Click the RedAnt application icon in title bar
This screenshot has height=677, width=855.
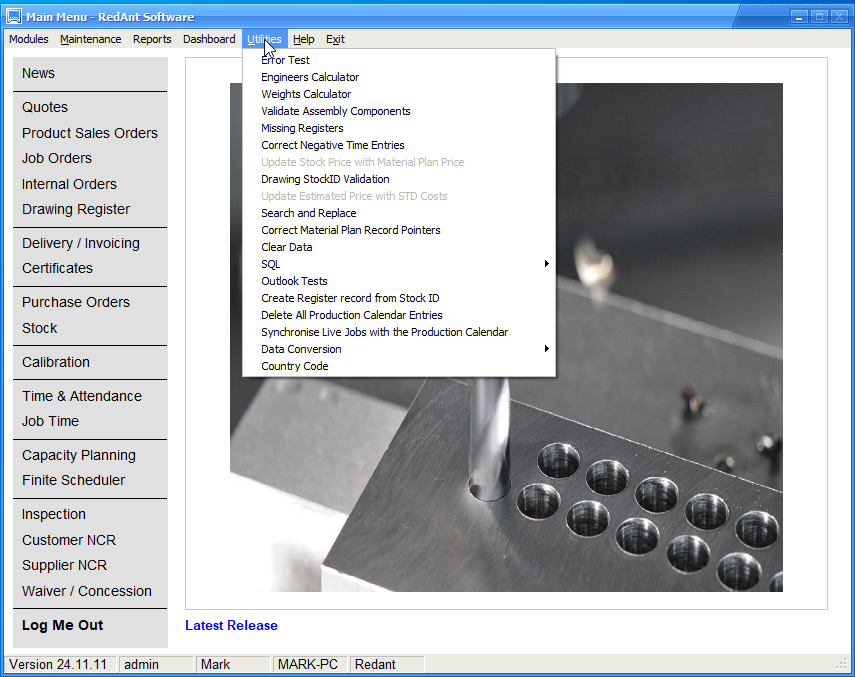14,16
